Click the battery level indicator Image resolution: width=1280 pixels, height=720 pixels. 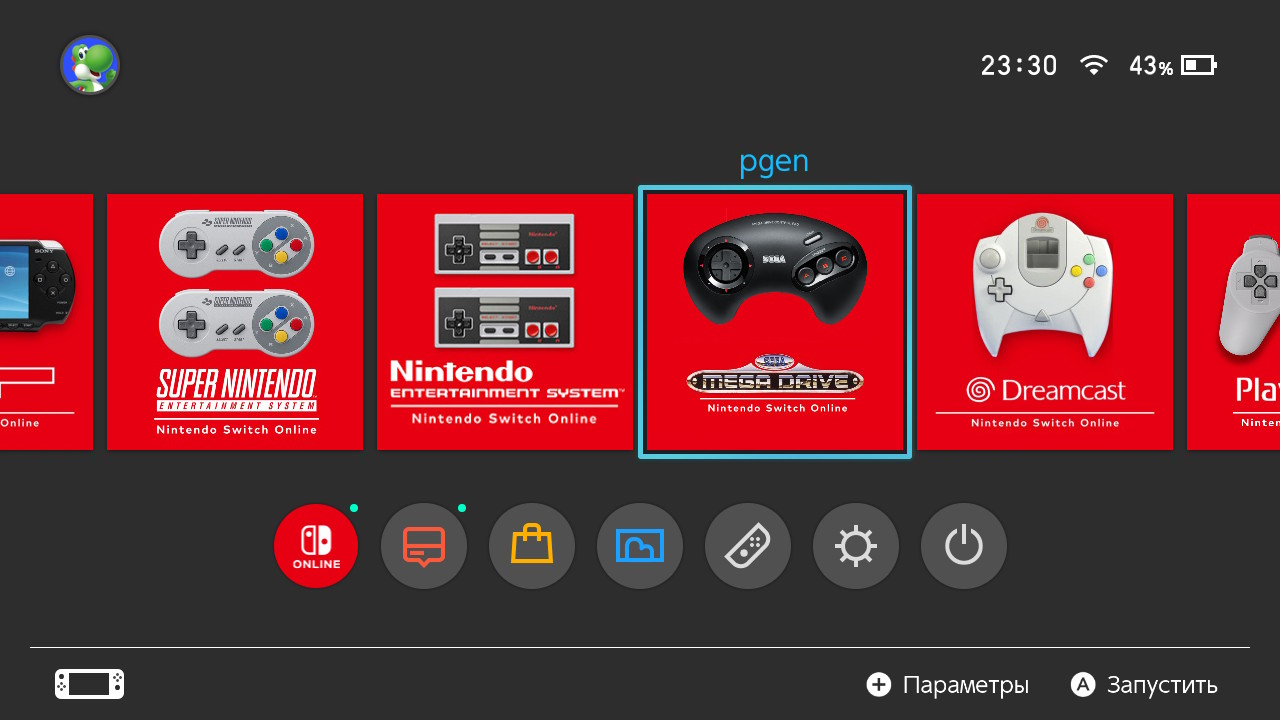pyautogui.click(x=1173, y=66)
